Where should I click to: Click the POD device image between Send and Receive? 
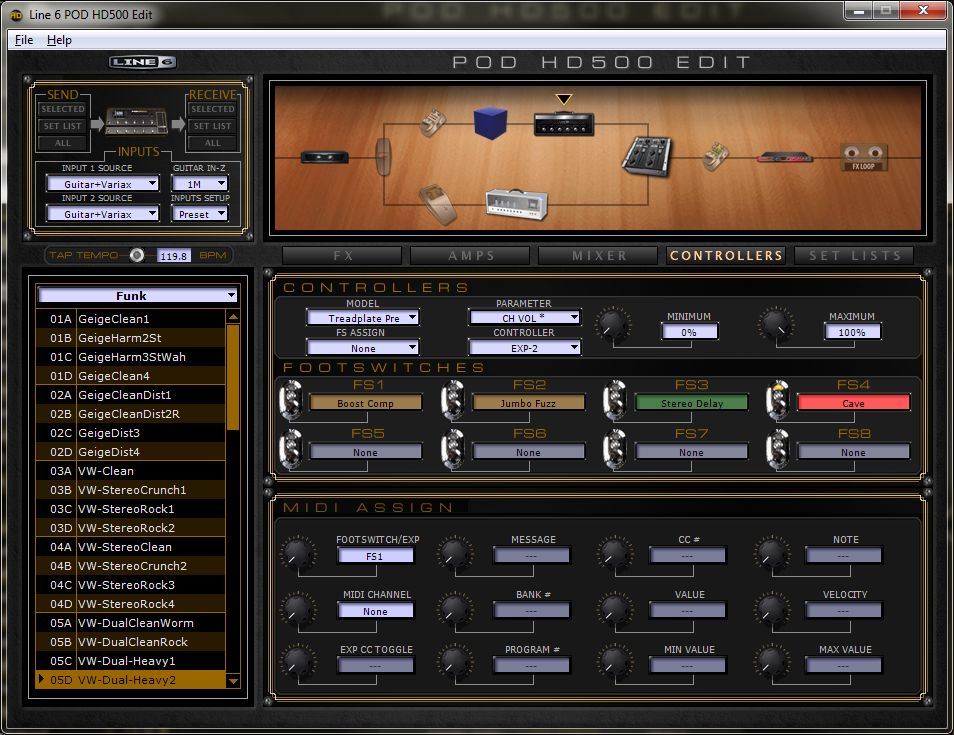pos(136,121)
